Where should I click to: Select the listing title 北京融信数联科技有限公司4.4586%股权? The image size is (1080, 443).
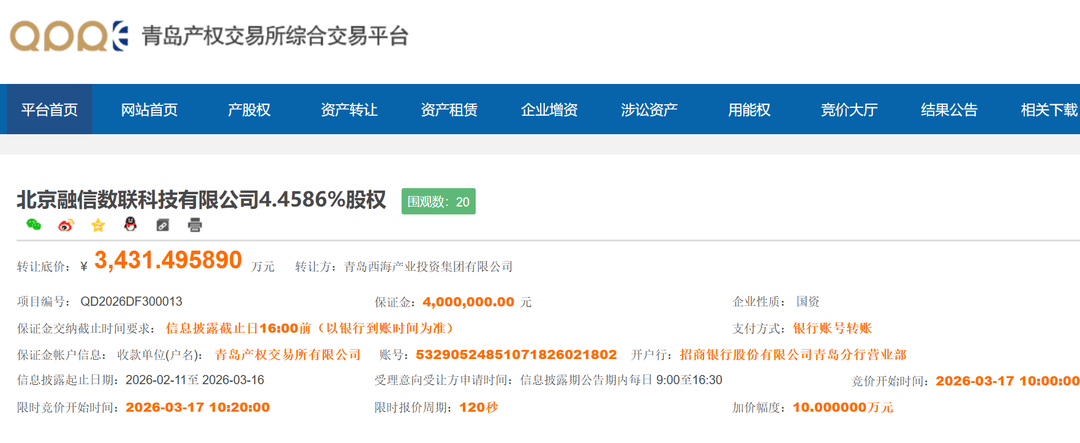[201, 200]
